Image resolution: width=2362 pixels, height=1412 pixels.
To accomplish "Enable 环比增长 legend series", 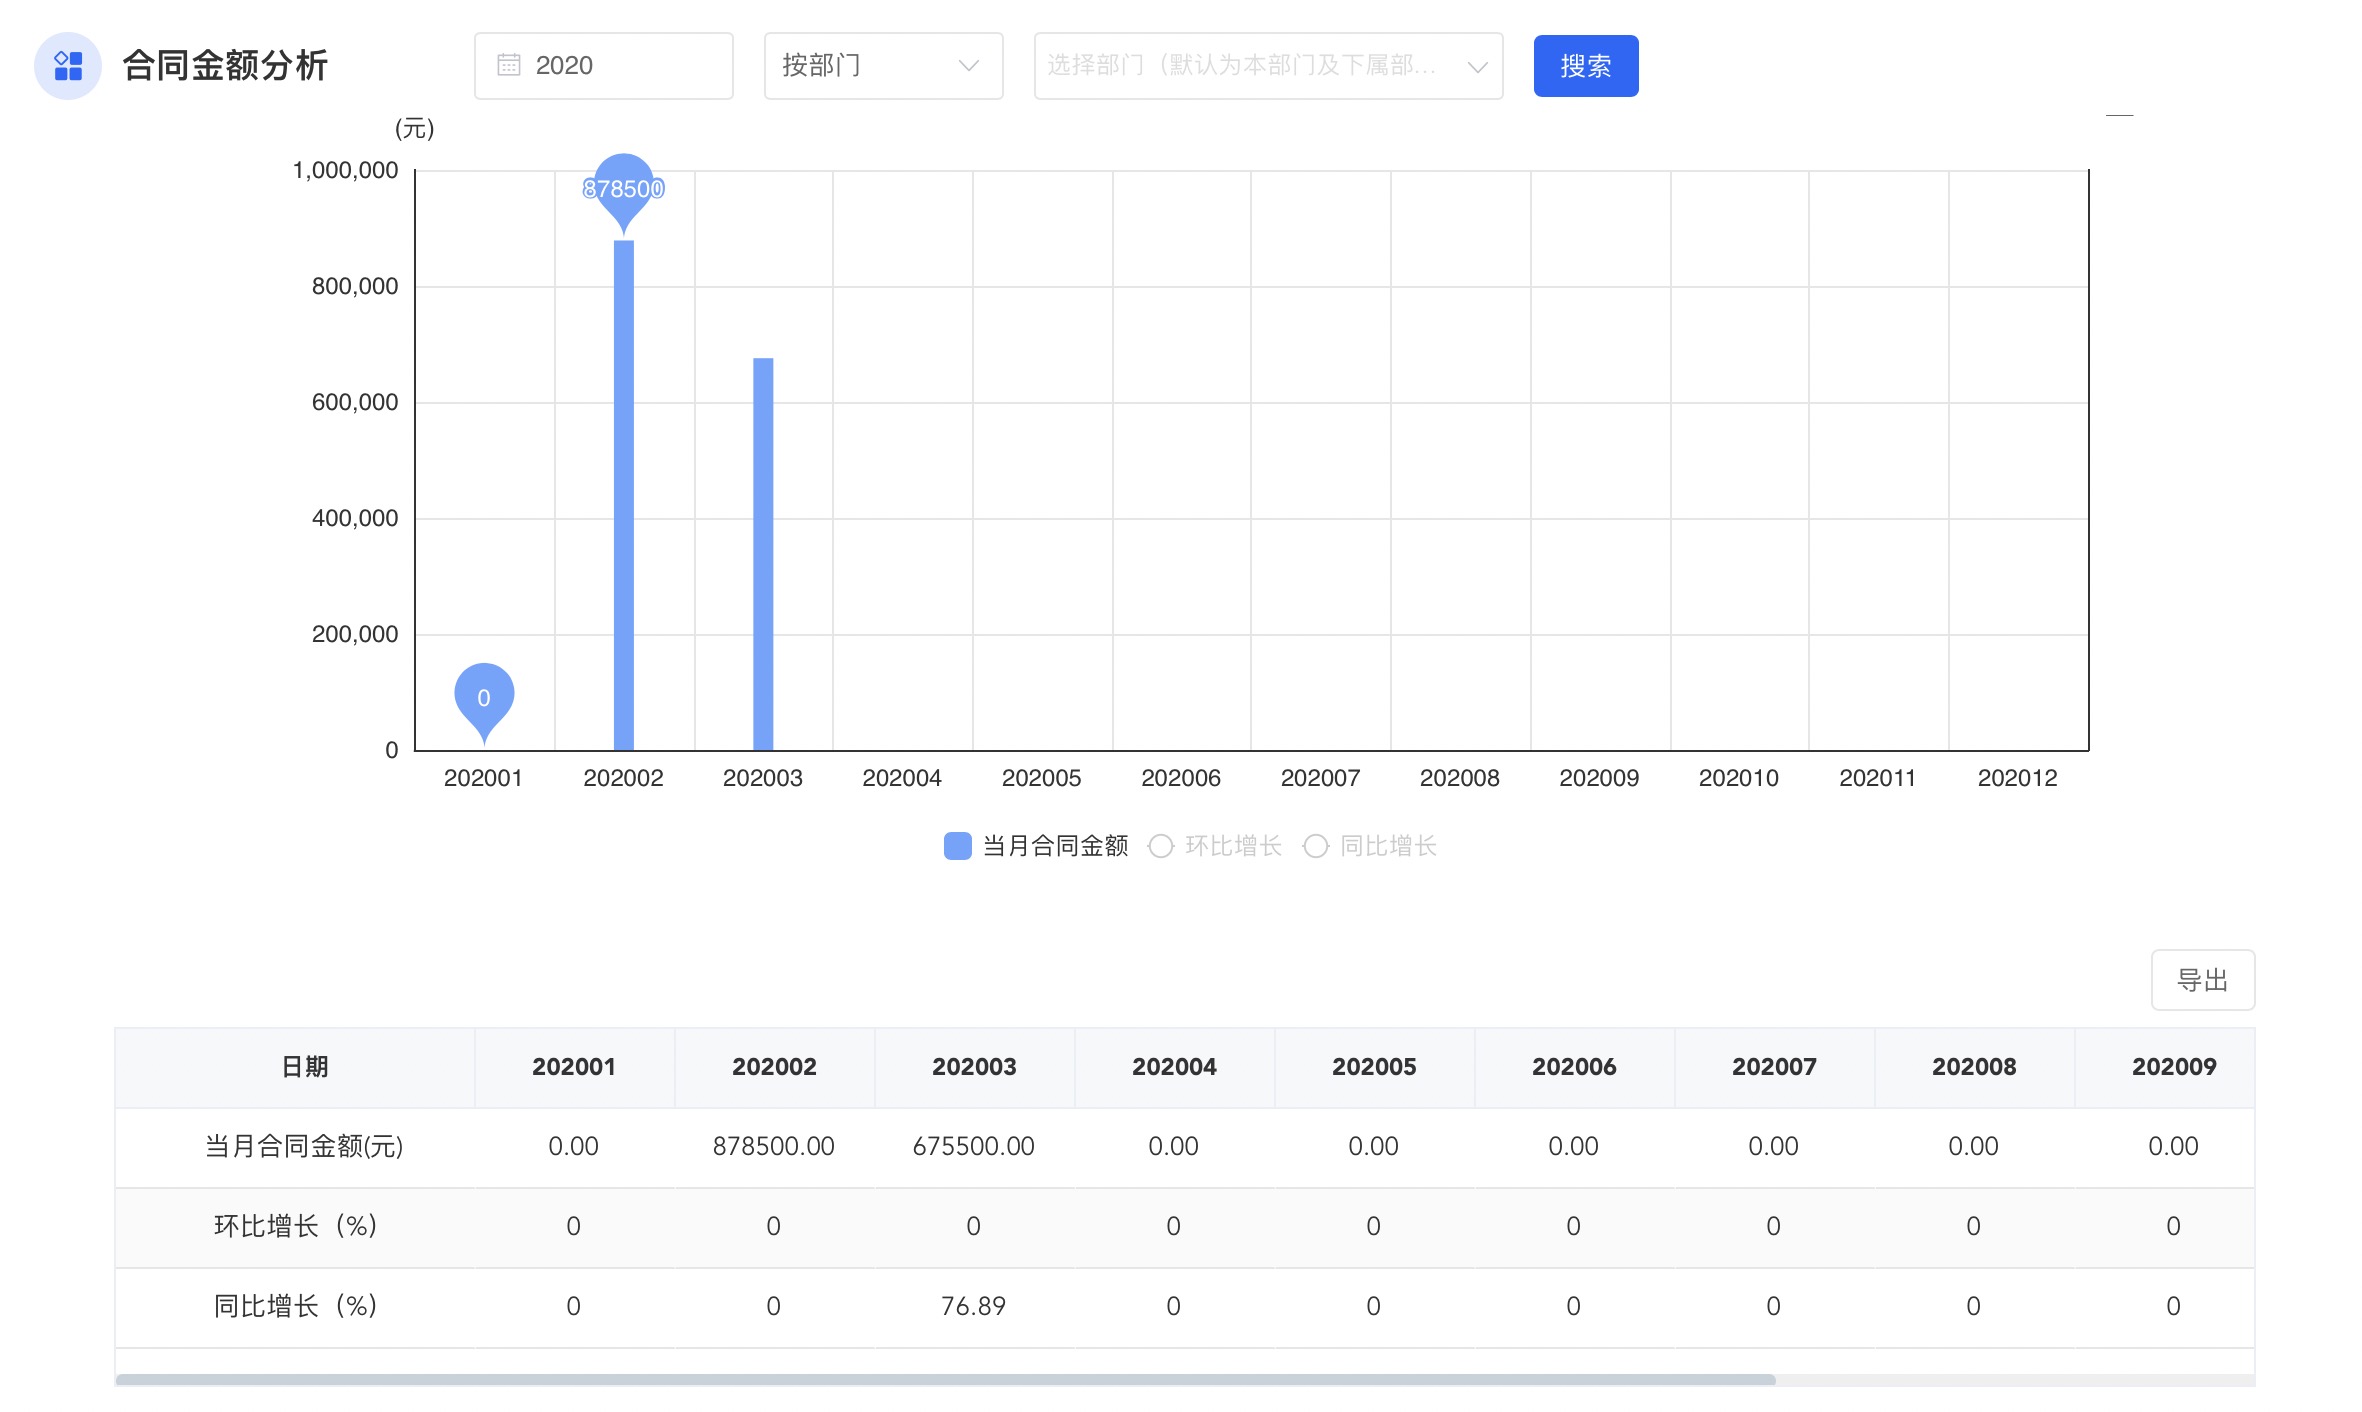I will [1232, 846].
